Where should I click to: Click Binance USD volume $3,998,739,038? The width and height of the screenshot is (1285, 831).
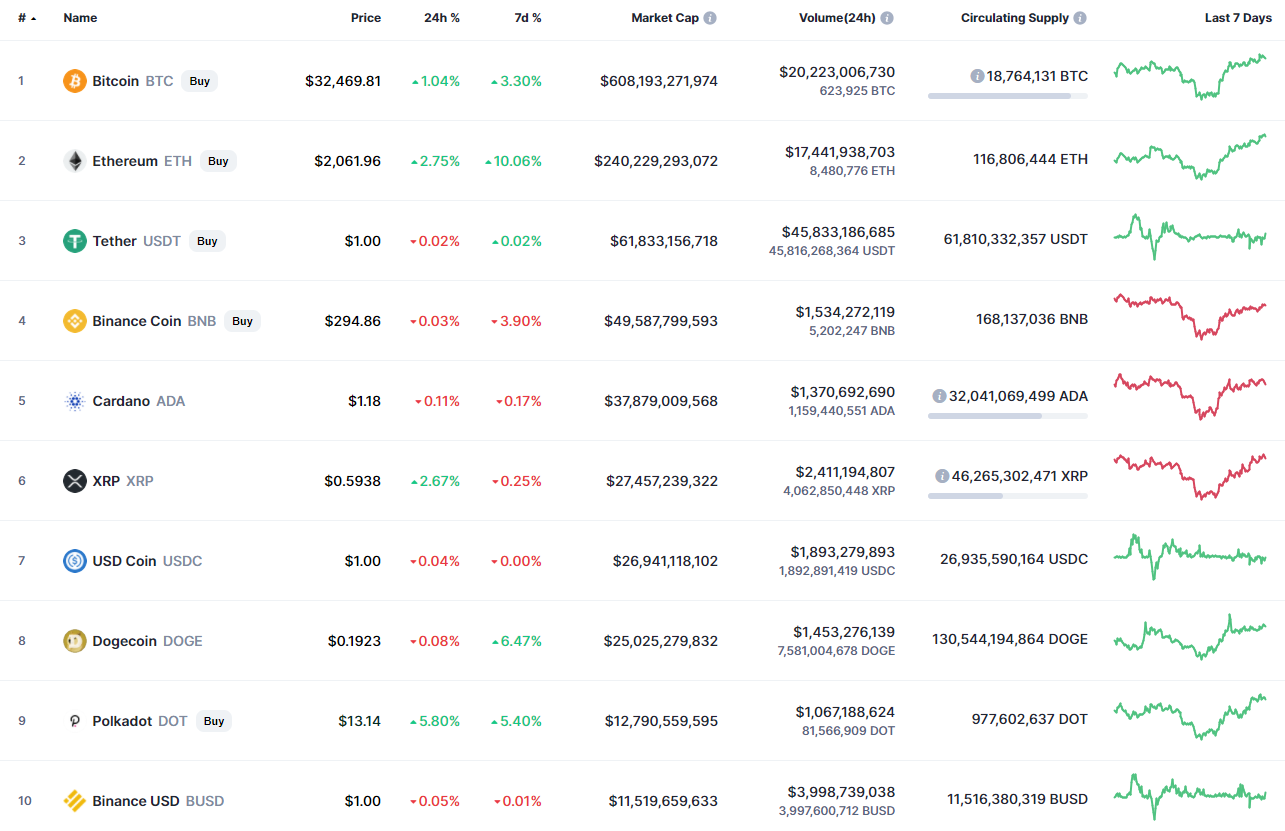[842, 792]
